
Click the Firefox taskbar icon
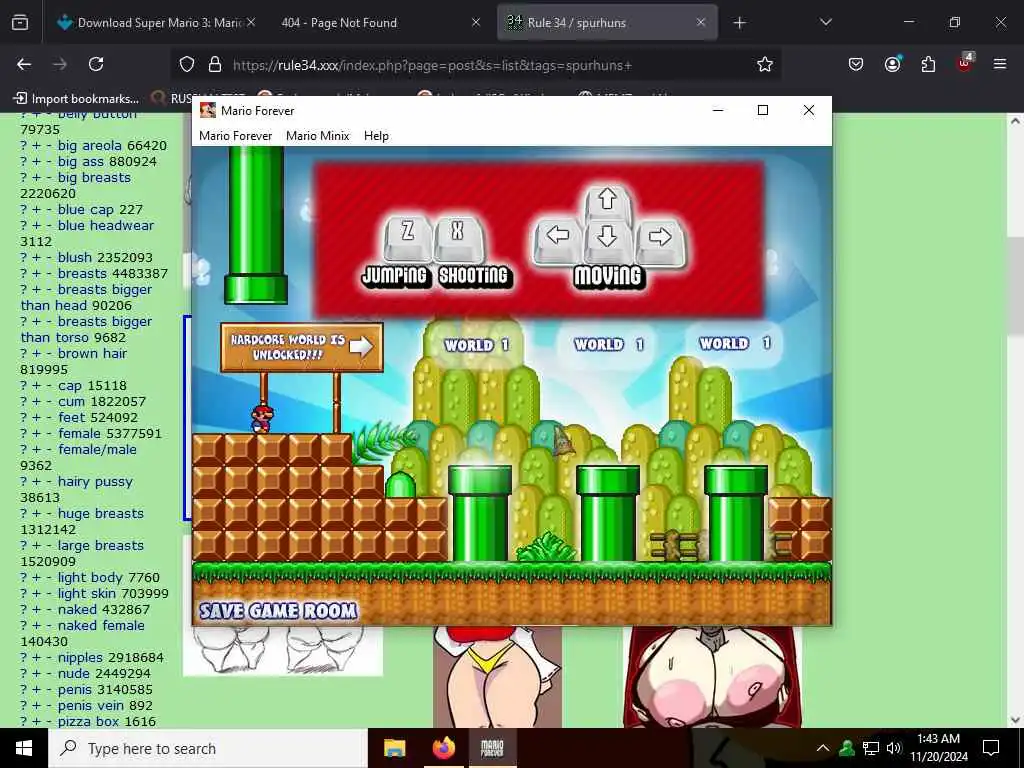(443, 748)
